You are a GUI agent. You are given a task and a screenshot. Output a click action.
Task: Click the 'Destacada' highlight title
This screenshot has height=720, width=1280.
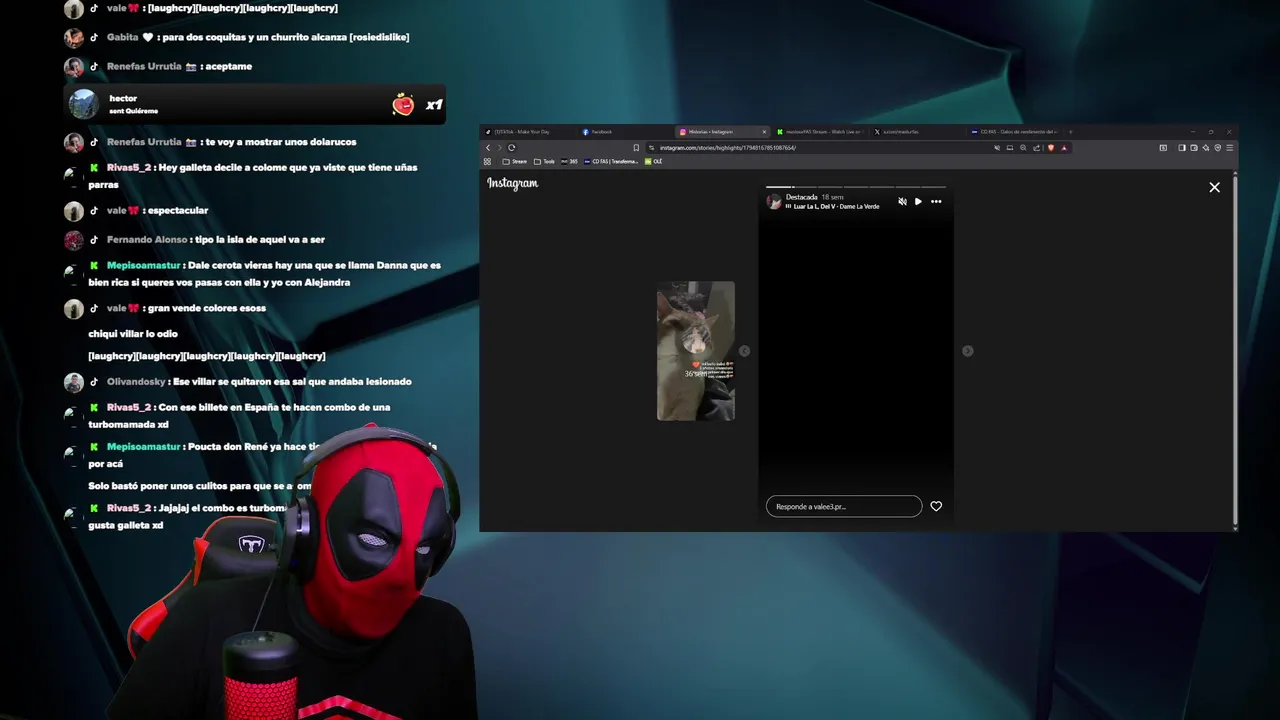[801, 197]
